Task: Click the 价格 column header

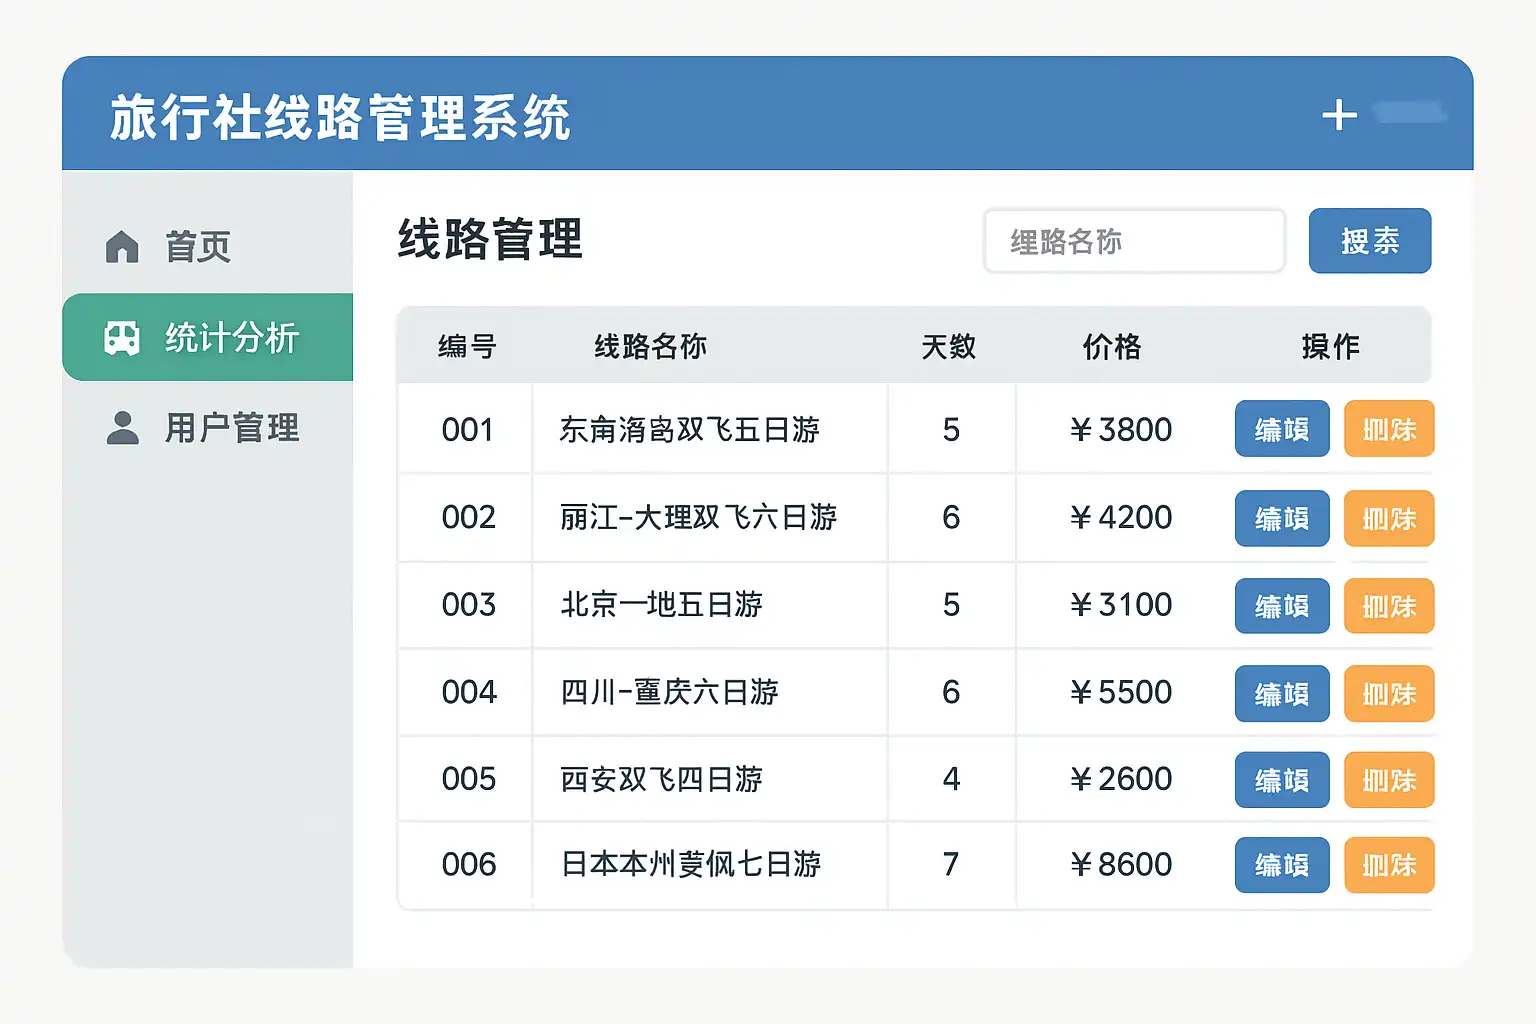Action: tap(1111, 347)
